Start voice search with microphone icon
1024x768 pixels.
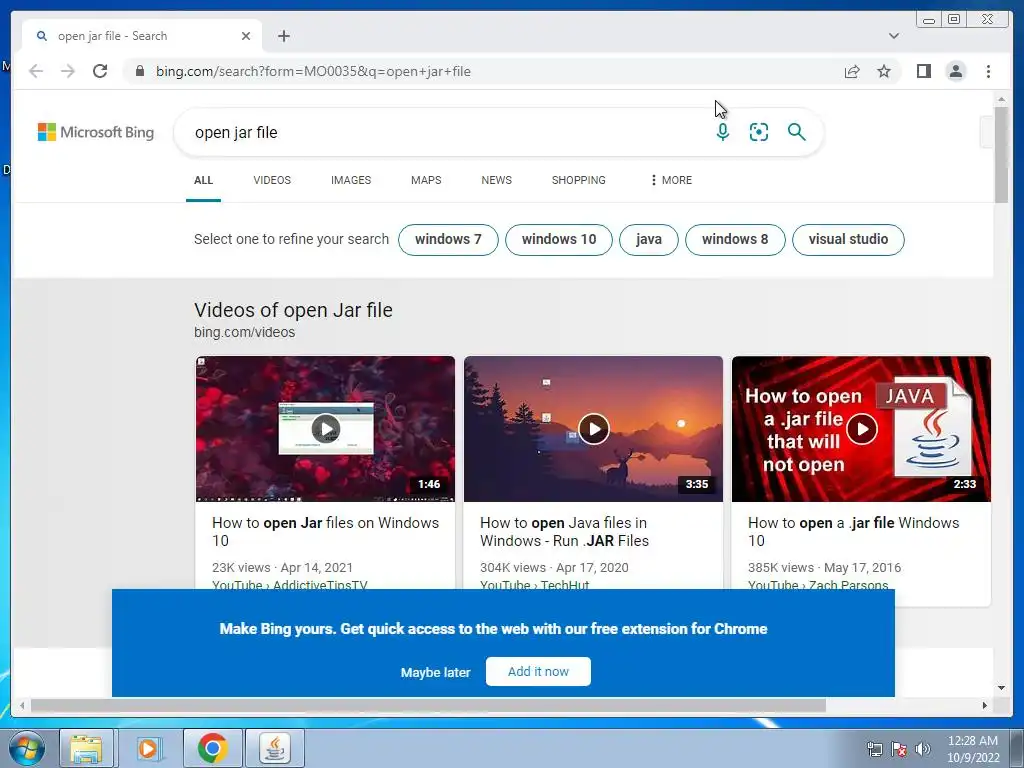tap(722, 132)
